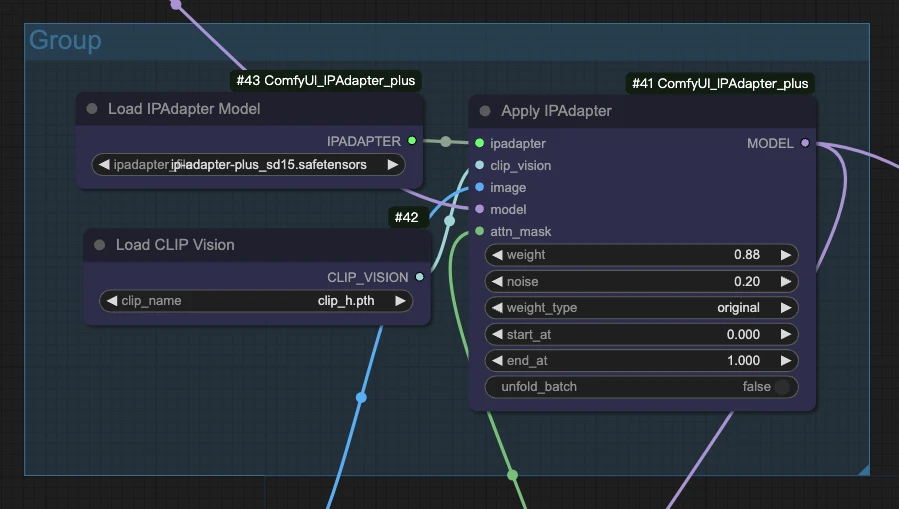
Task: Click the purple MODEL output socket
Action: 805,143
